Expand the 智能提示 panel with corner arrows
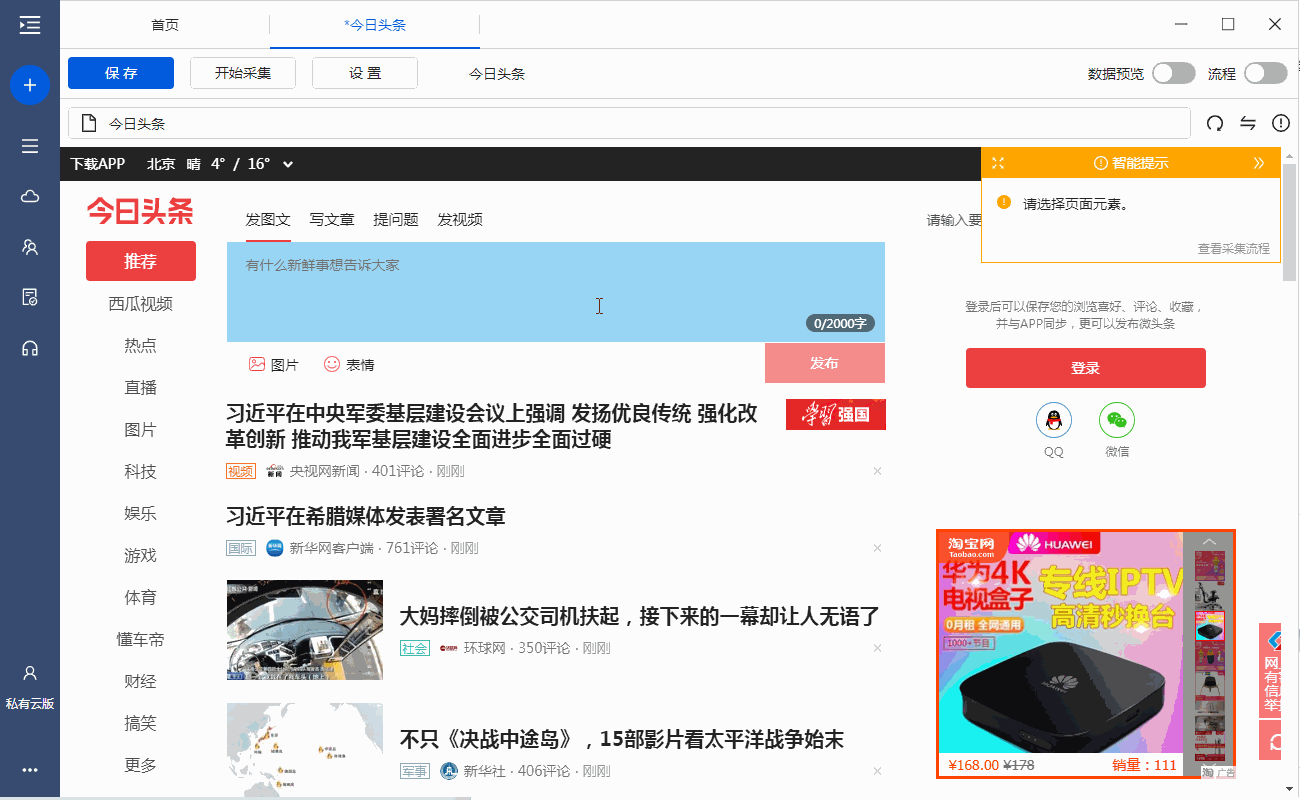The height and width of the screenshot is (800, 1300). coord(997,163)
